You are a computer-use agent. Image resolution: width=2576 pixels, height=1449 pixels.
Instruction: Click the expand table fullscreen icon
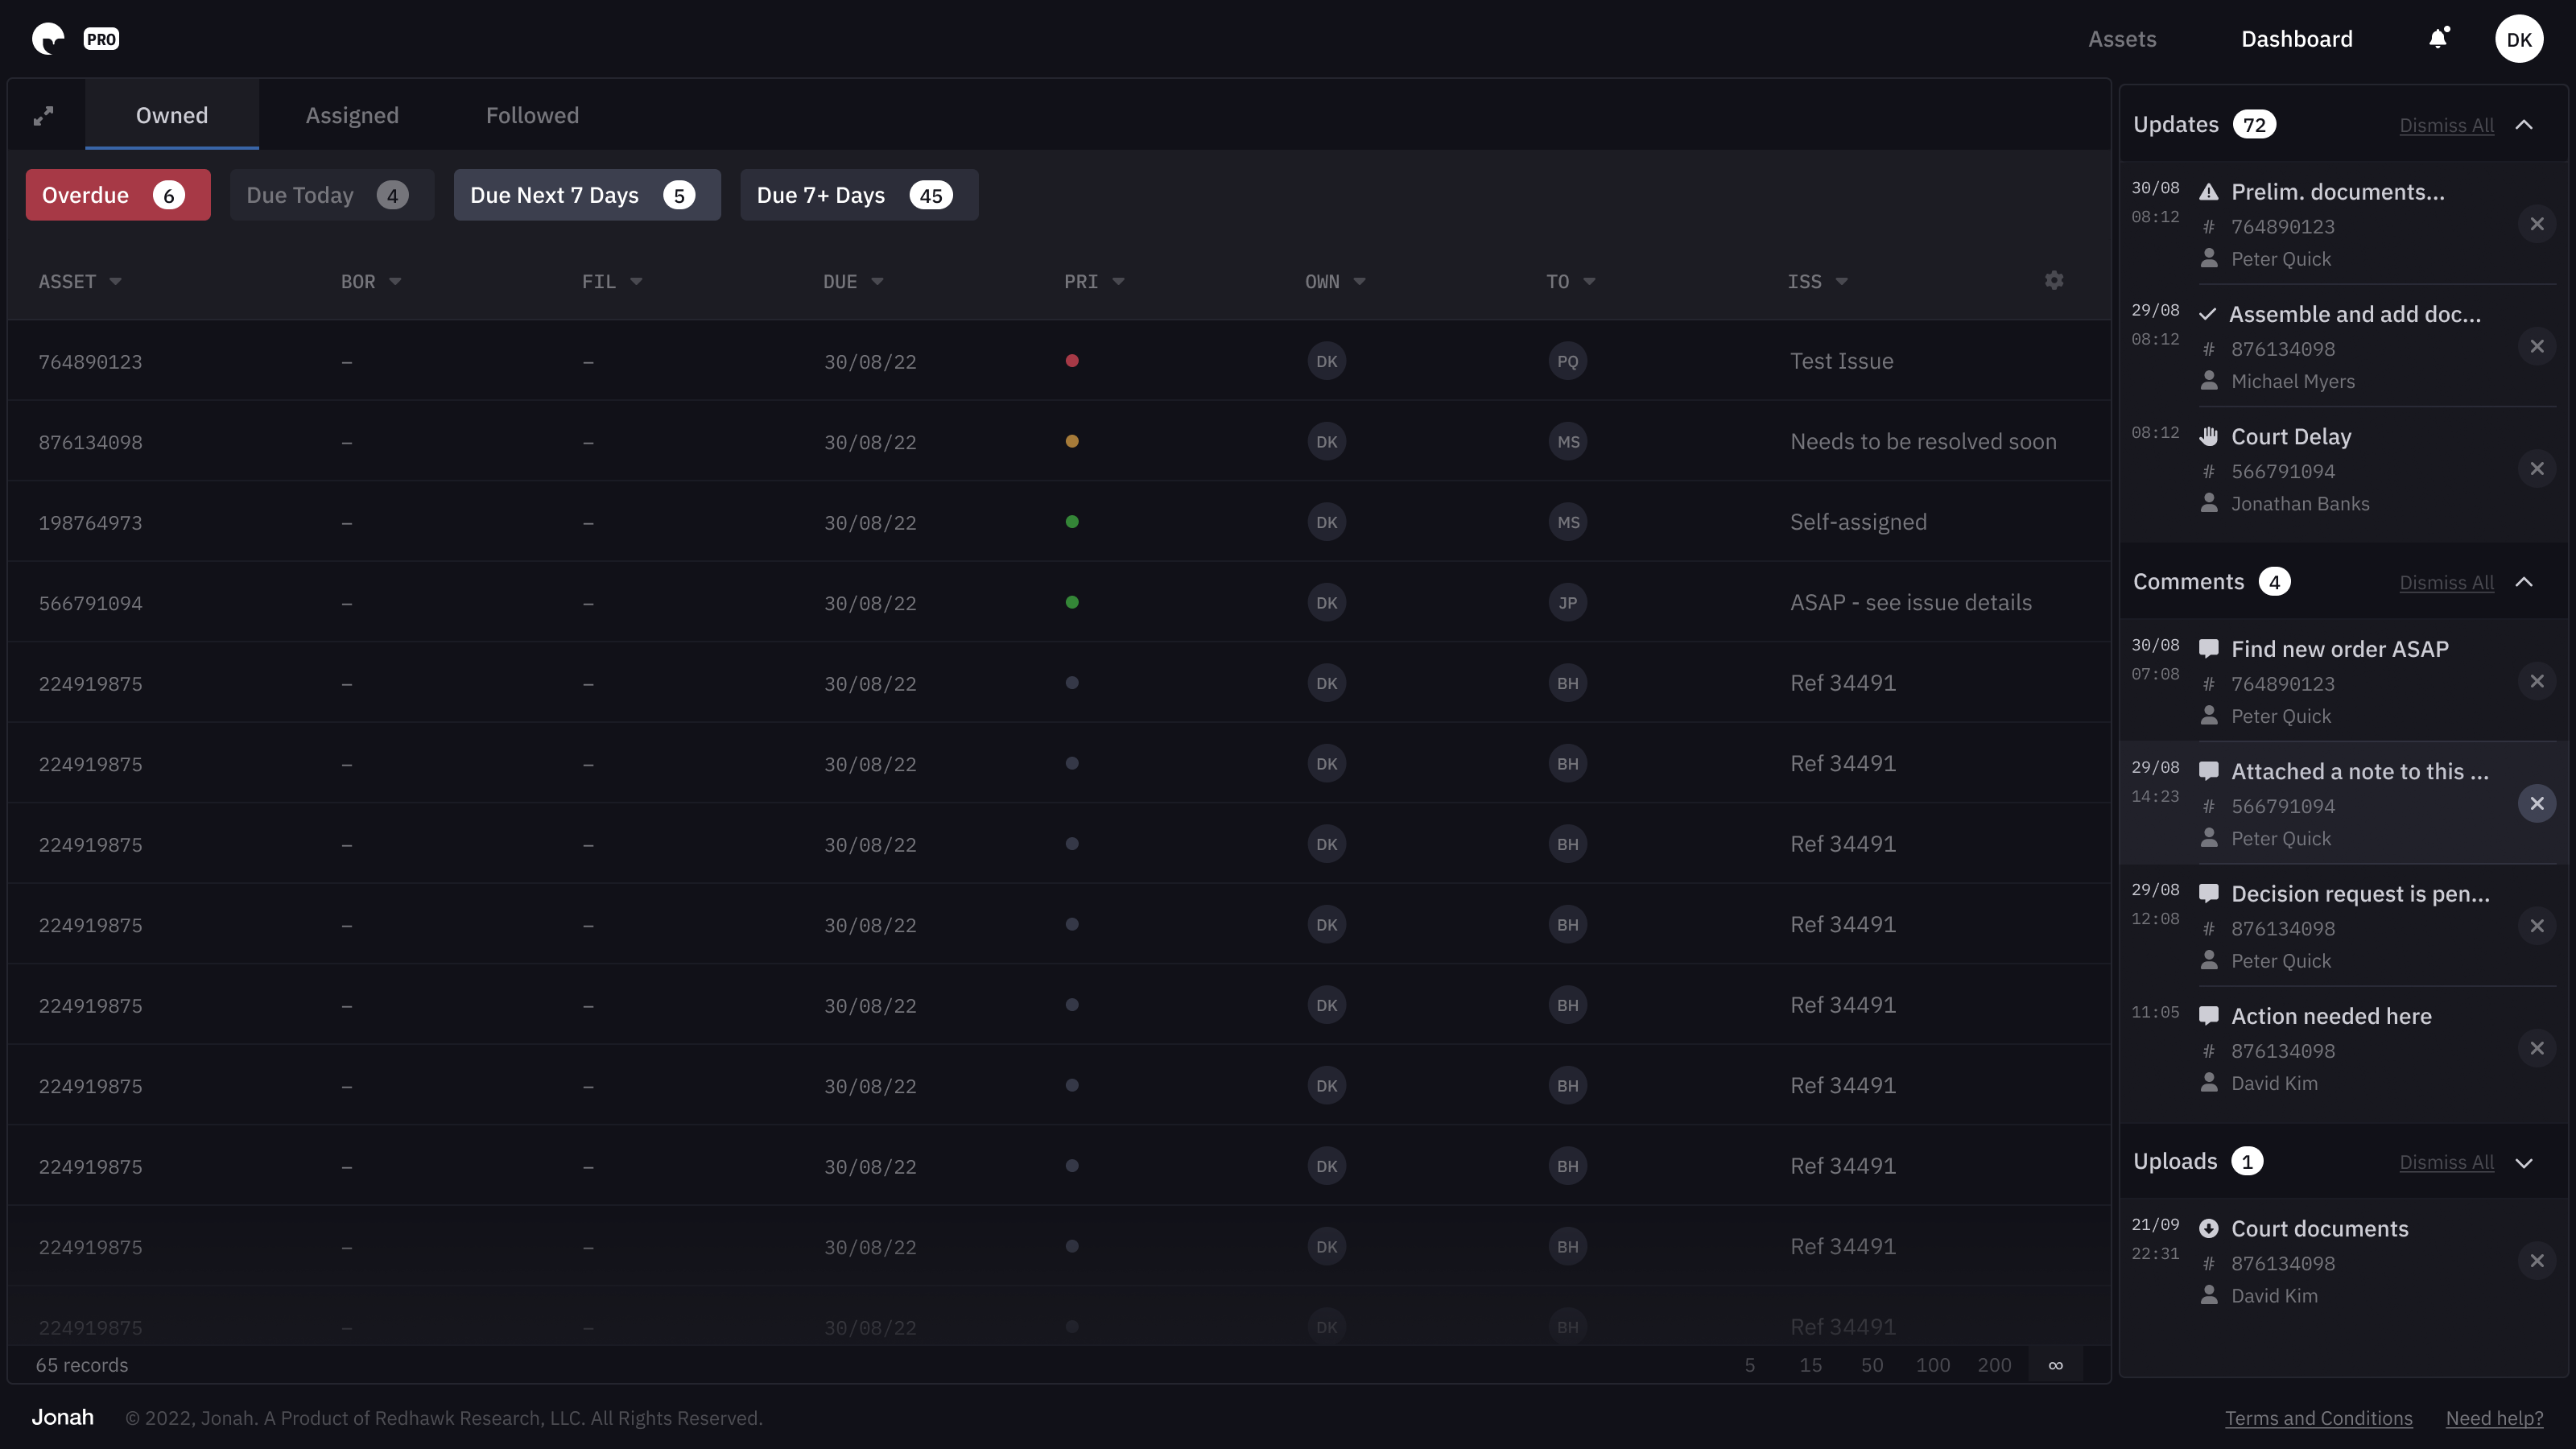(x=43, y=116)
